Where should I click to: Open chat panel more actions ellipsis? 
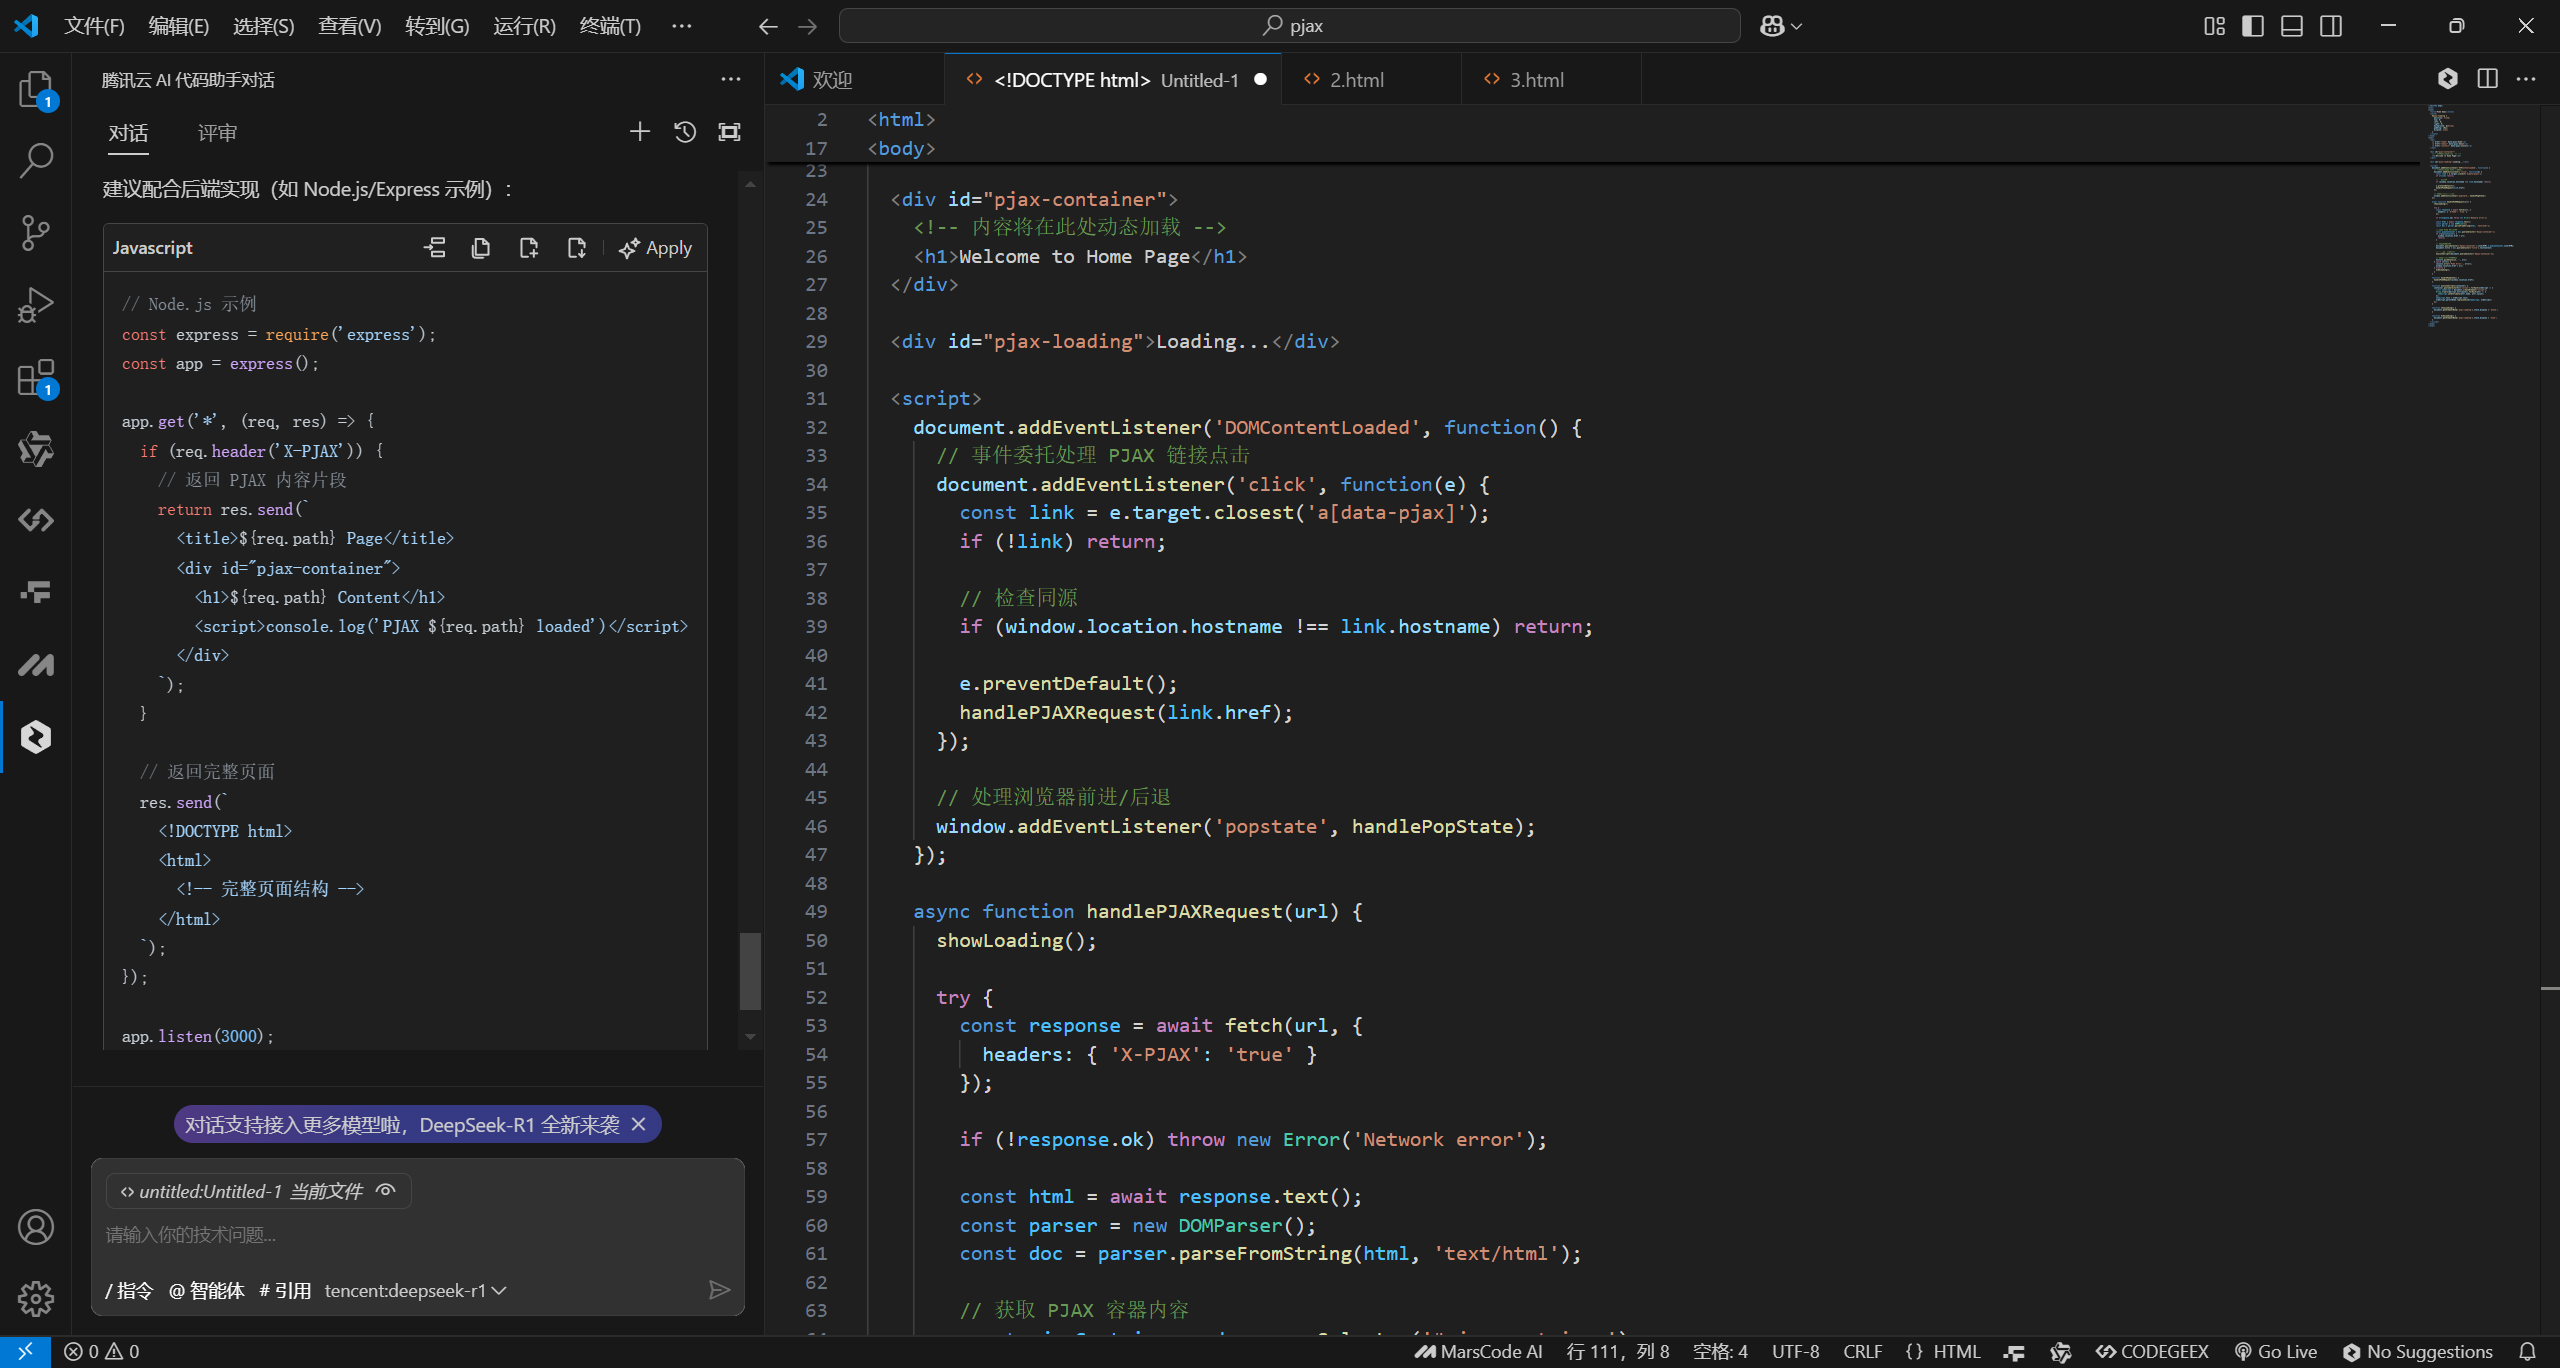click(x=731, y=79)
